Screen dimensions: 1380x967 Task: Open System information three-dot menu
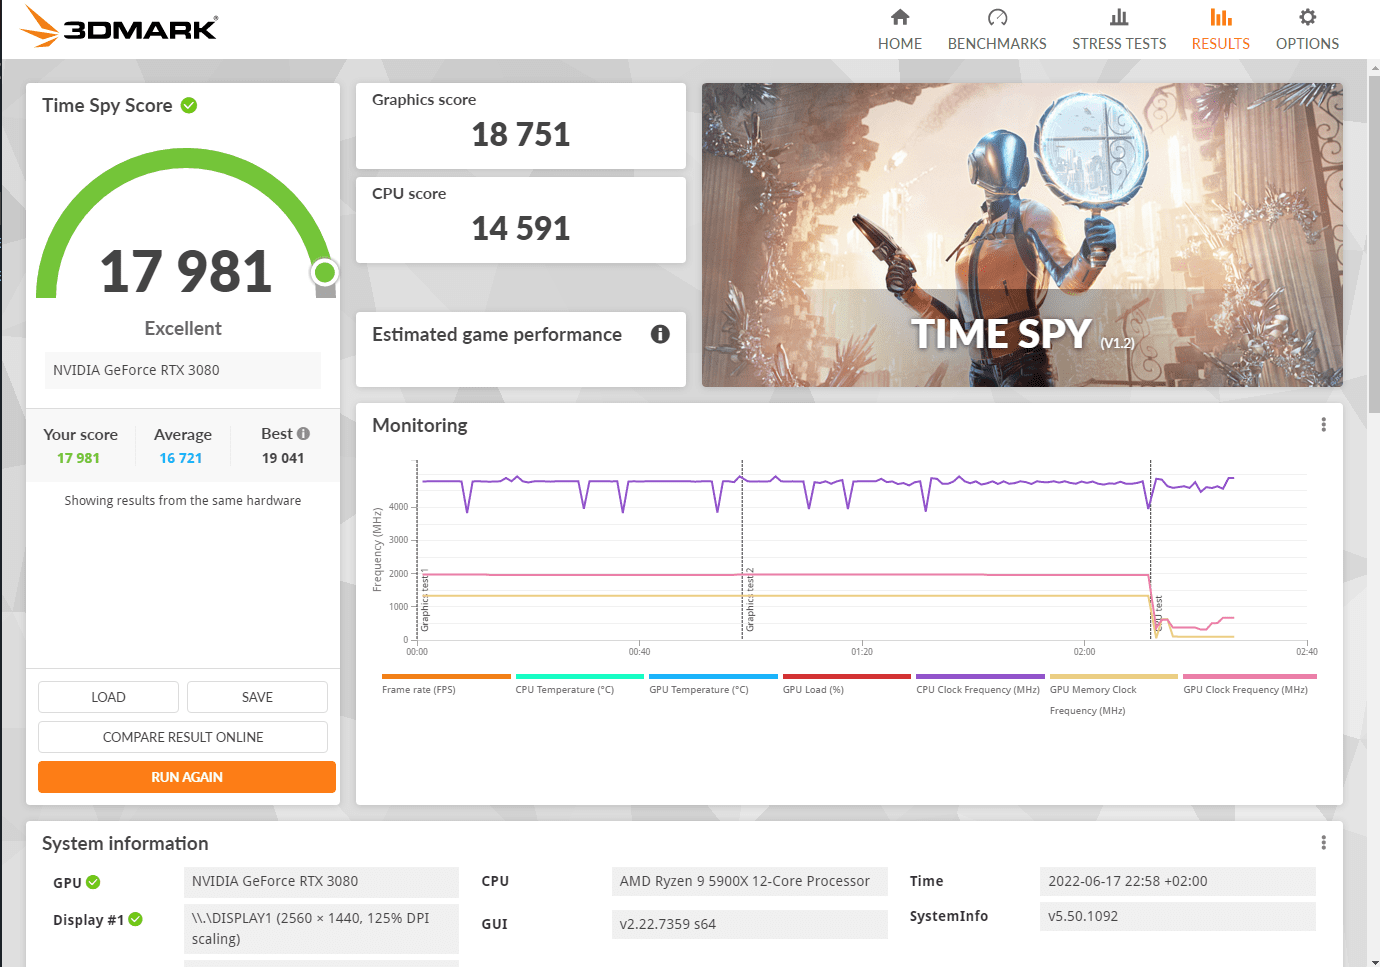point(1323,843)
